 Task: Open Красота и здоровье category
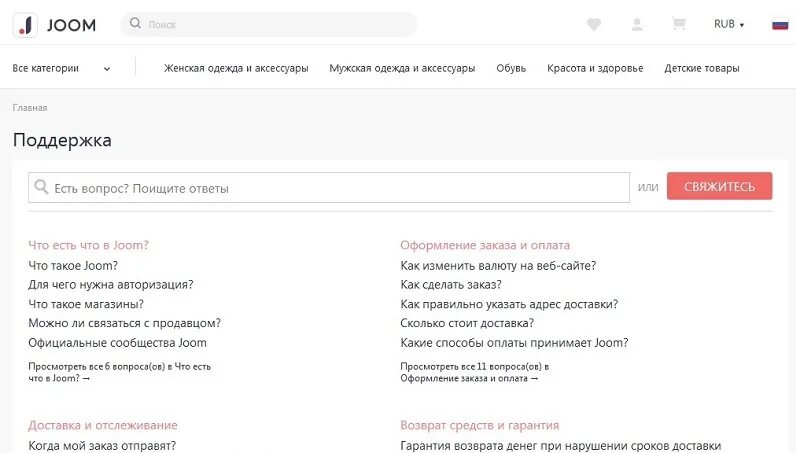tap(595, 68)
